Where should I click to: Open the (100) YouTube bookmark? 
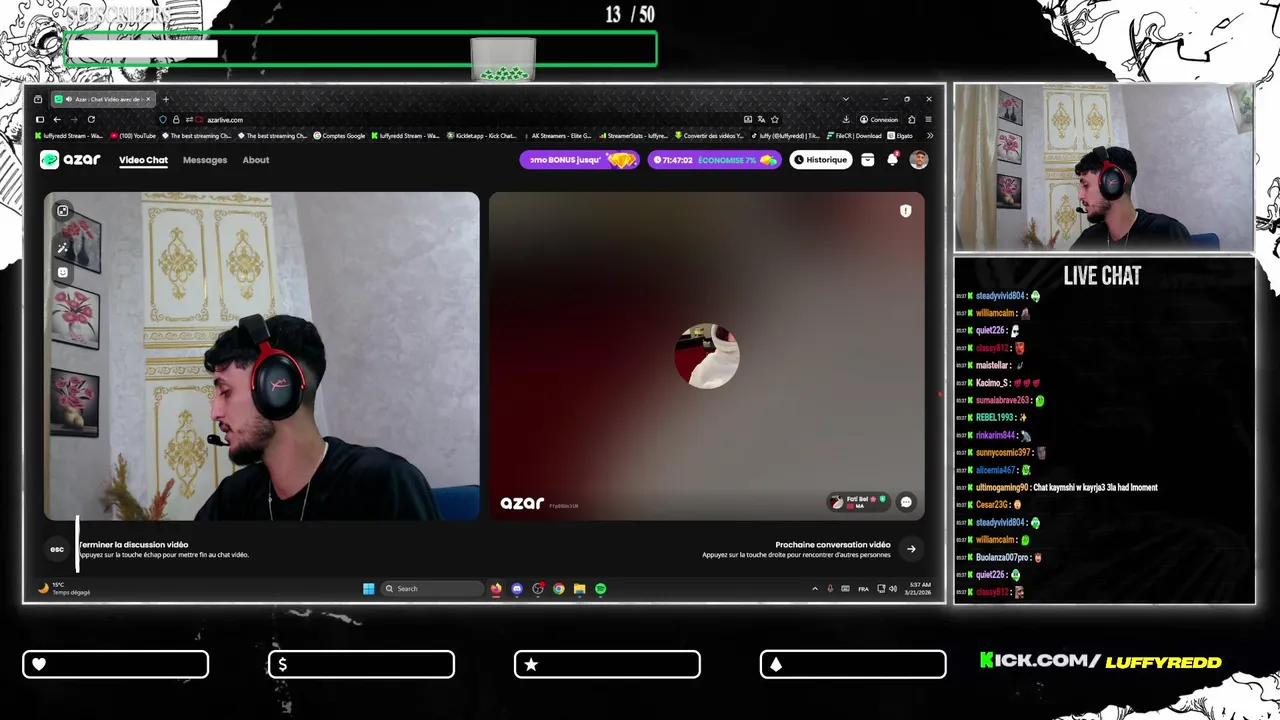point(133,136)
